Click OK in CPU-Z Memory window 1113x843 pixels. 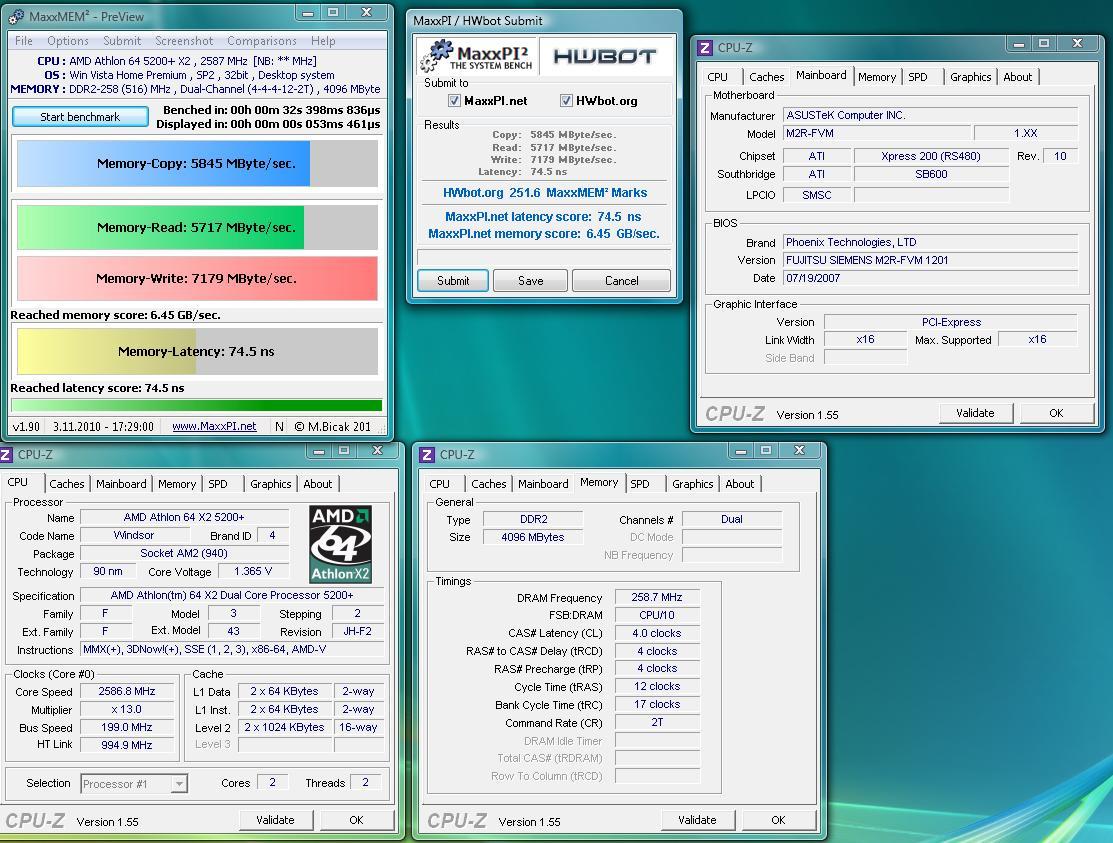778,820
